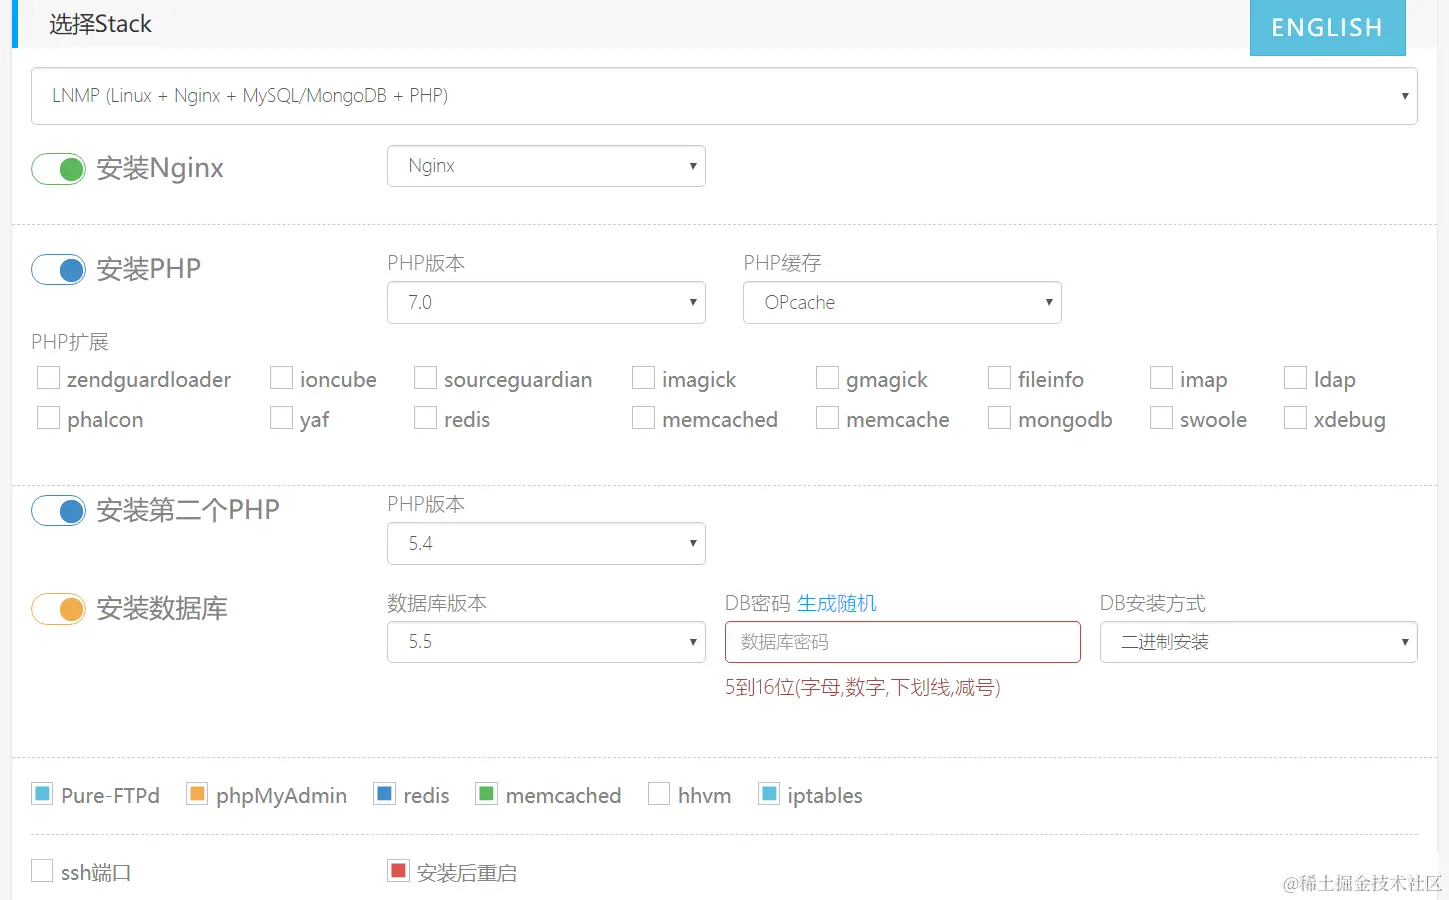This screenshot has width=1449, height=900.
Task: Check the hhvm option
Action: tap(659, 794)
